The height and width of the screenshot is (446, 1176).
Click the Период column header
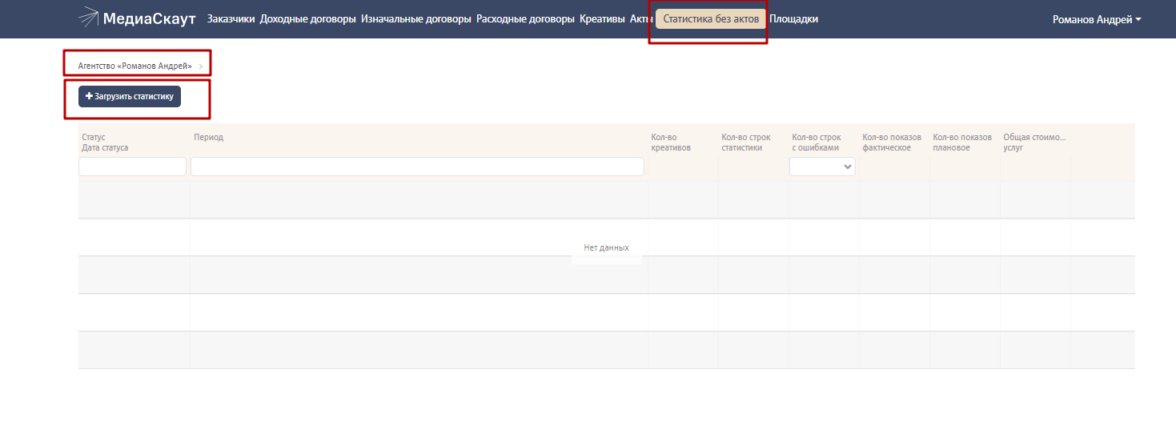click(208, 138)
